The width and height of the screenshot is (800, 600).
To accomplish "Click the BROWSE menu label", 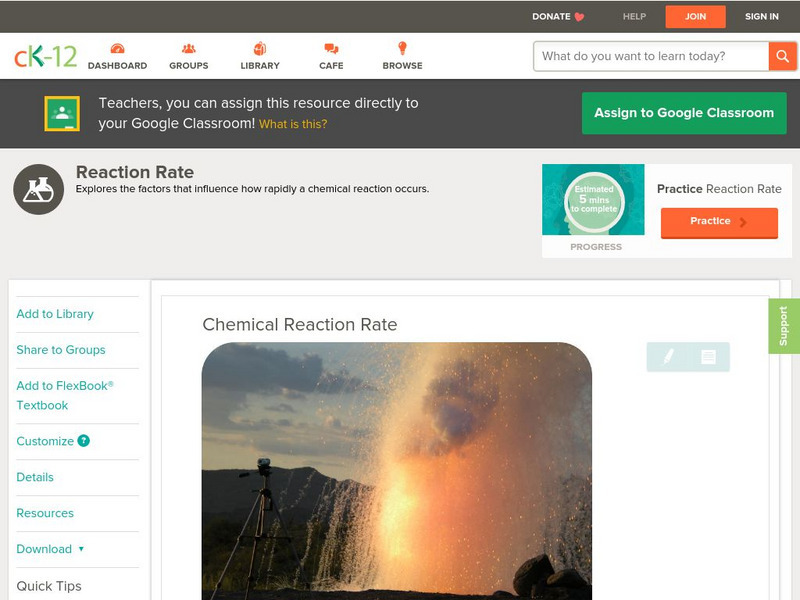I will click(x=403, y=66).
